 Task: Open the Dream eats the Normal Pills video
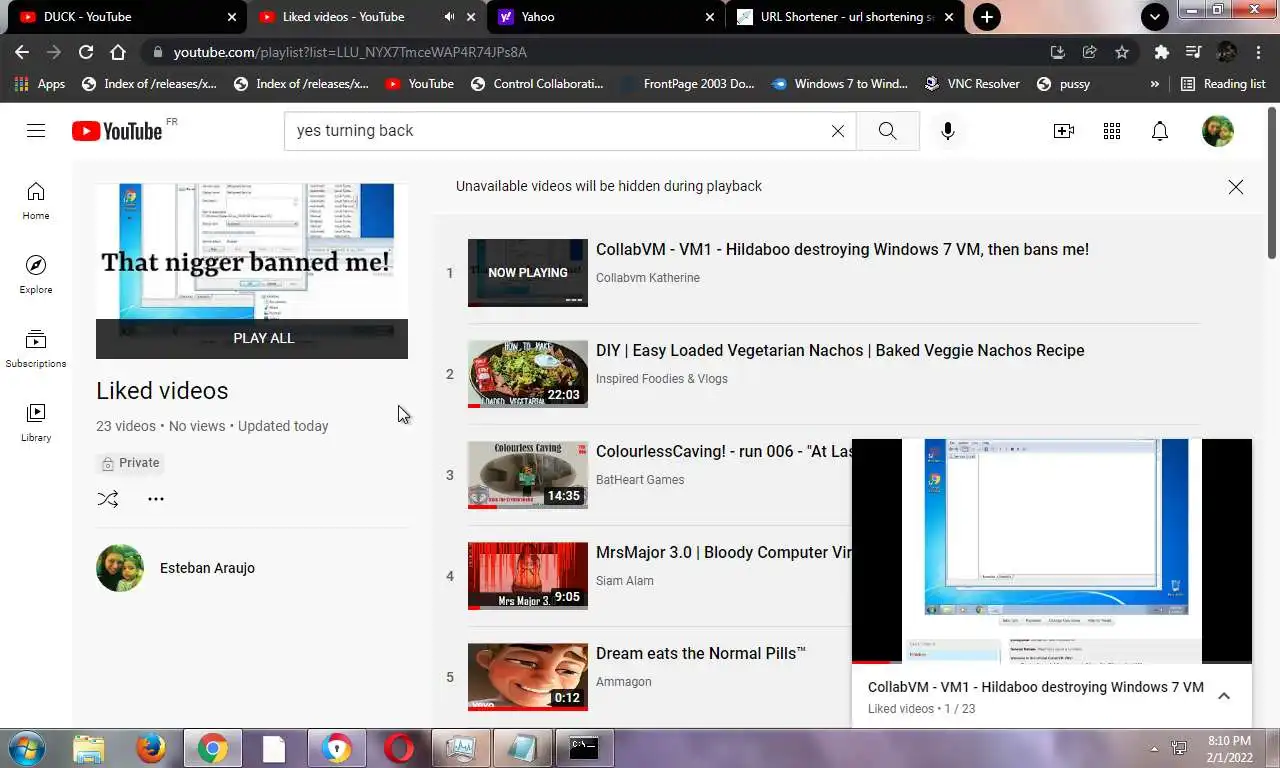pos(701,654)
